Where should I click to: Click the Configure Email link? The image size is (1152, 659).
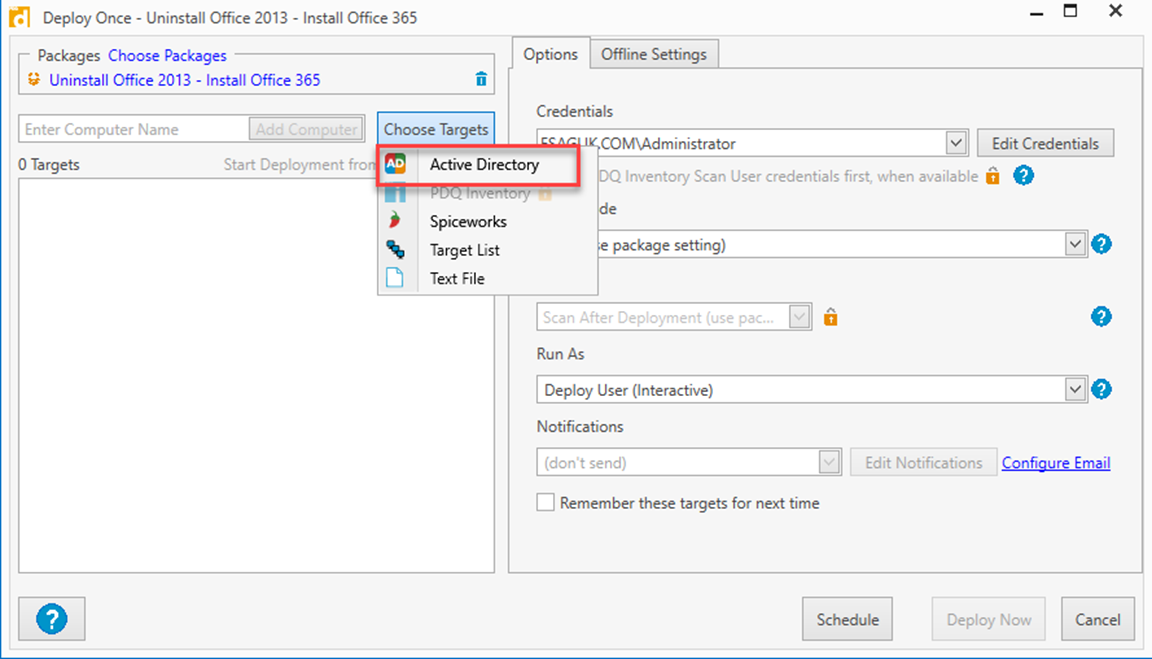(1056, 463)
